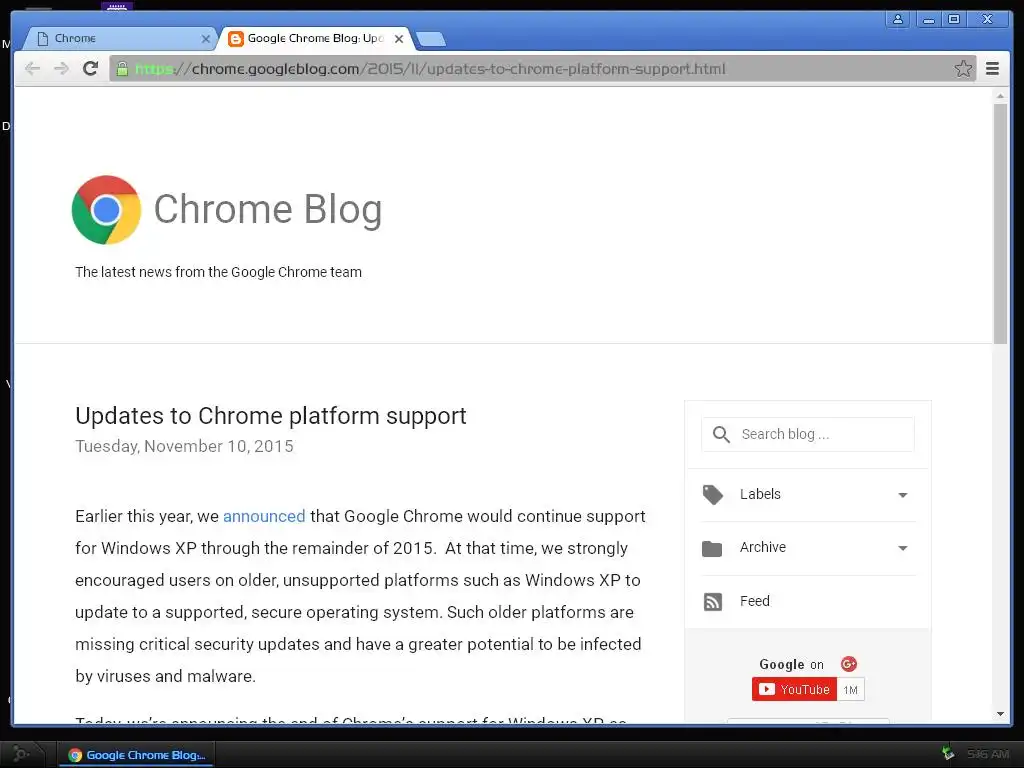Click the scrollbar down arrow

tap(1000, 714)
